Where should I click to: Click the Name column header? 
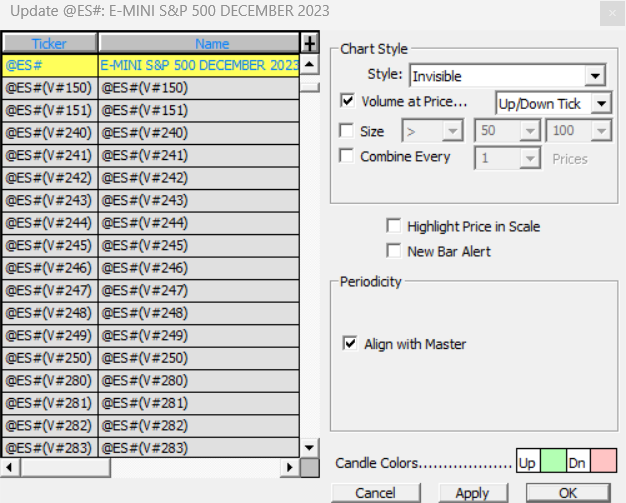click(199, 43)
